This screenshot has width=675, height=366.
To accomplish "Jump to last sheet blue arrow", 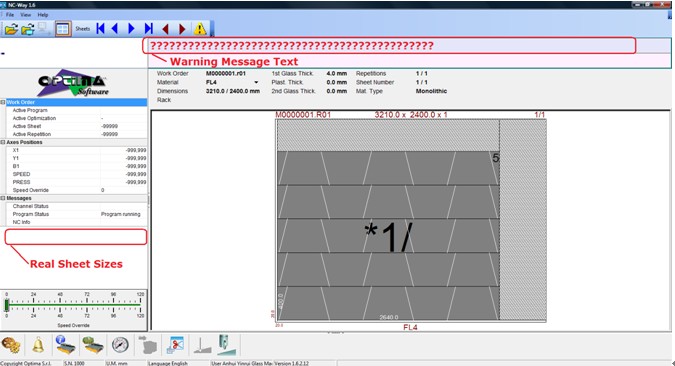I will click(149, 29).
